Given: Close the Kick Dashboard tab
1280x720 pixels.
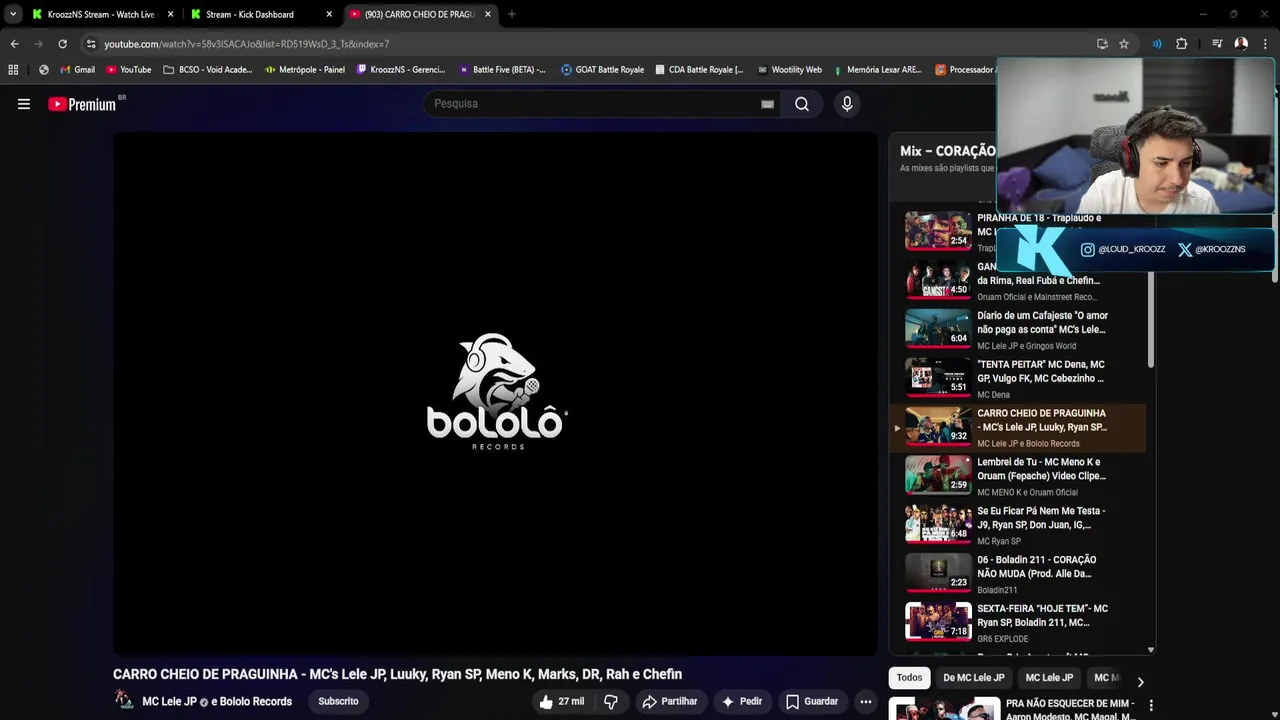Looking at the screenshot, I should tap(329, 14).
